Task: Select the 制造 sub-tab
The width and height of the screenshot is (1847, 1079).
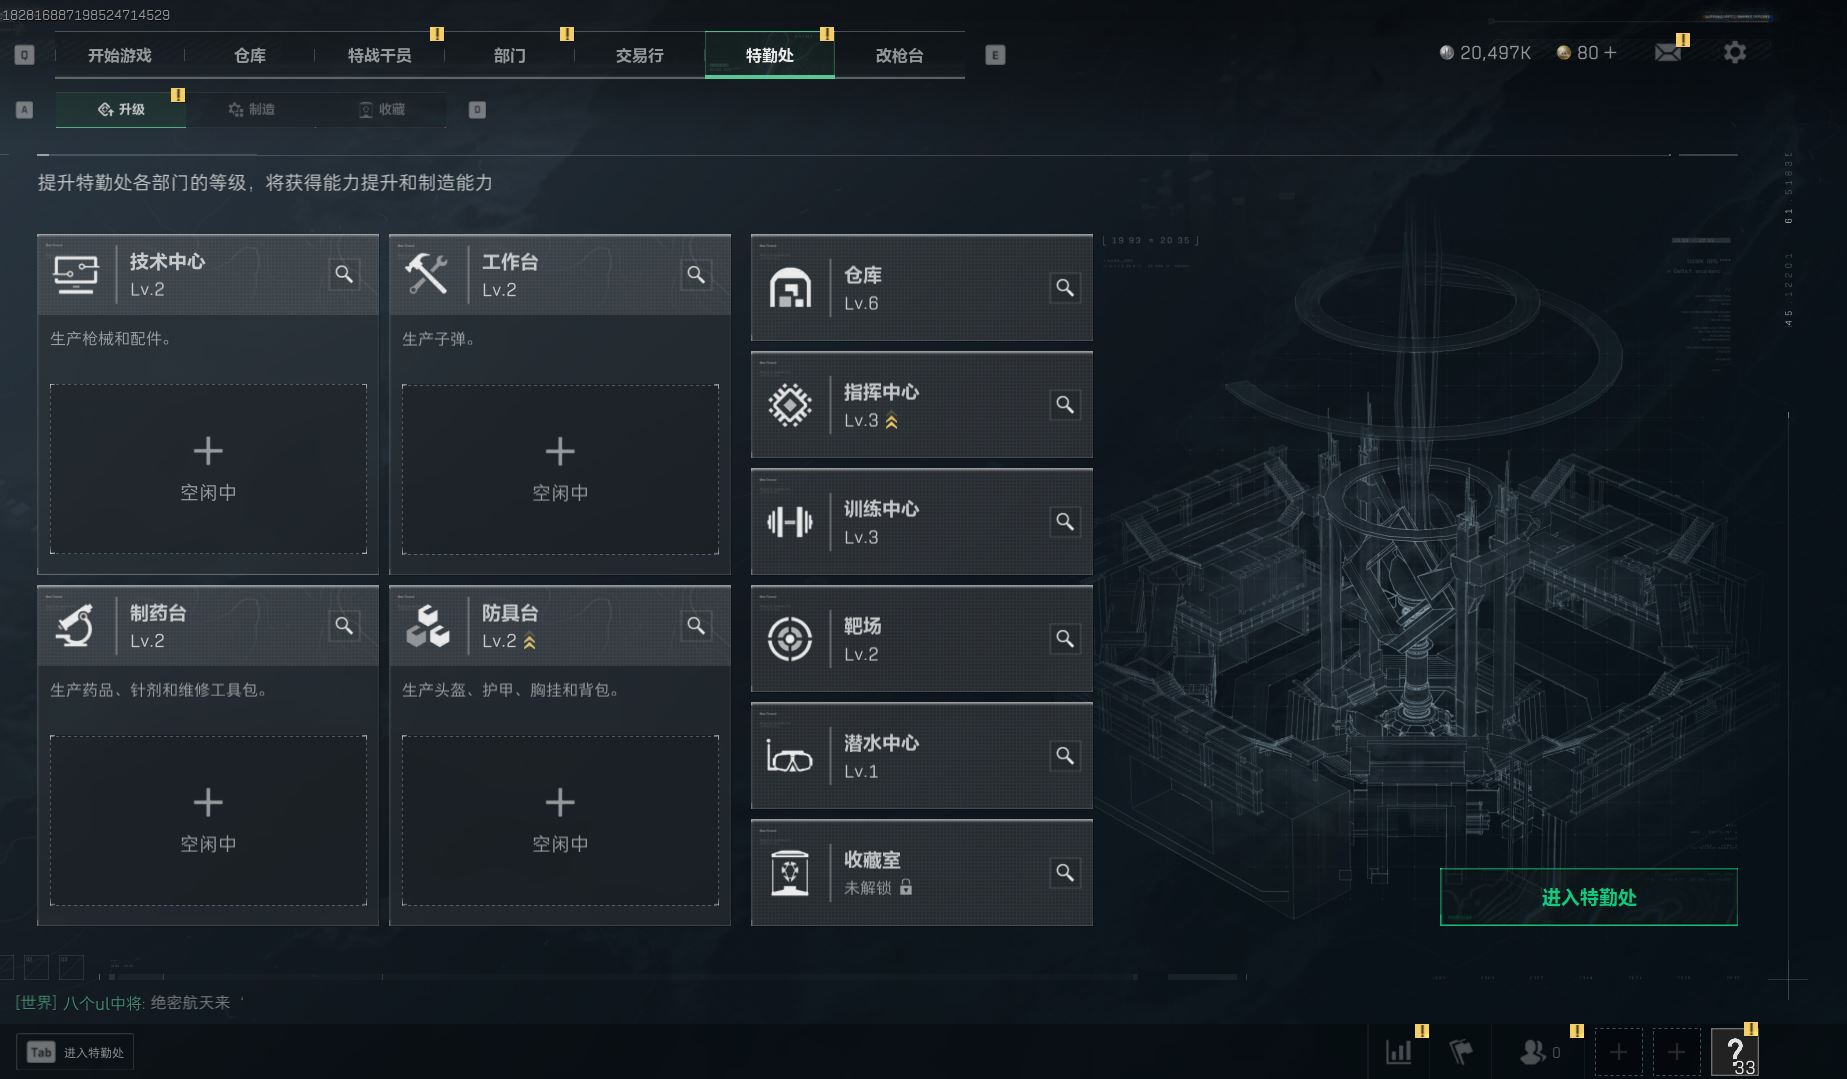Action: (251, 109)
